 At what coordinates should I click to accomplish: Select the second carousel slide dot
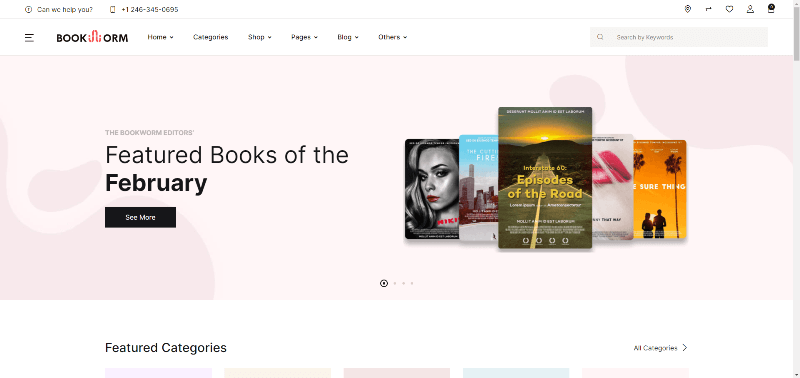click(394, 283)
